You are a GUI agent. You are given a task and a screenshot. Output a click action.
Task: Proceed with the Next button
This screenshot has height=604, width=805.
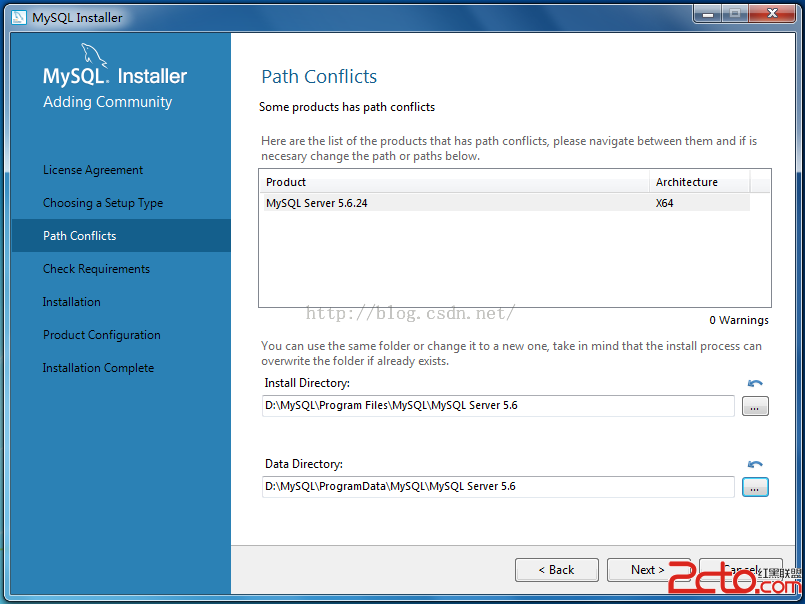point(648,570)
